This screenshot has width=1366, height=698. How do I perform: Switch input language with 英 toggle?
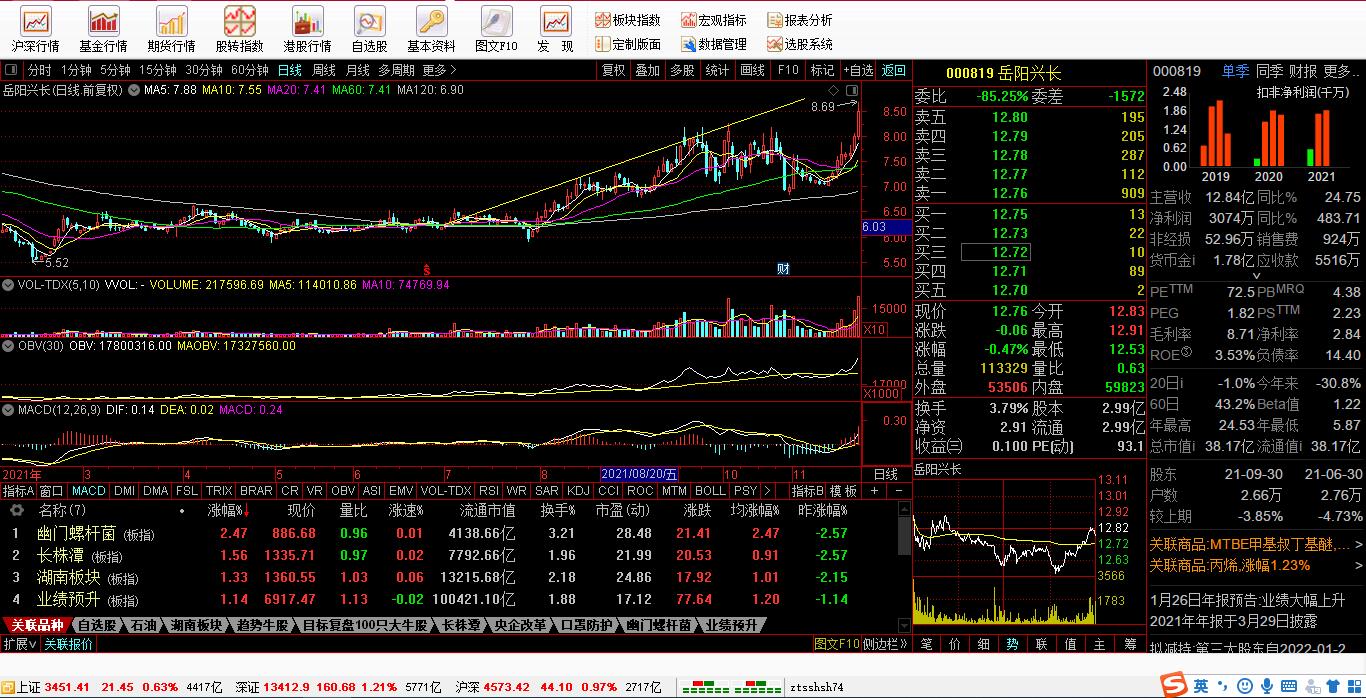tap(1200, 686)
